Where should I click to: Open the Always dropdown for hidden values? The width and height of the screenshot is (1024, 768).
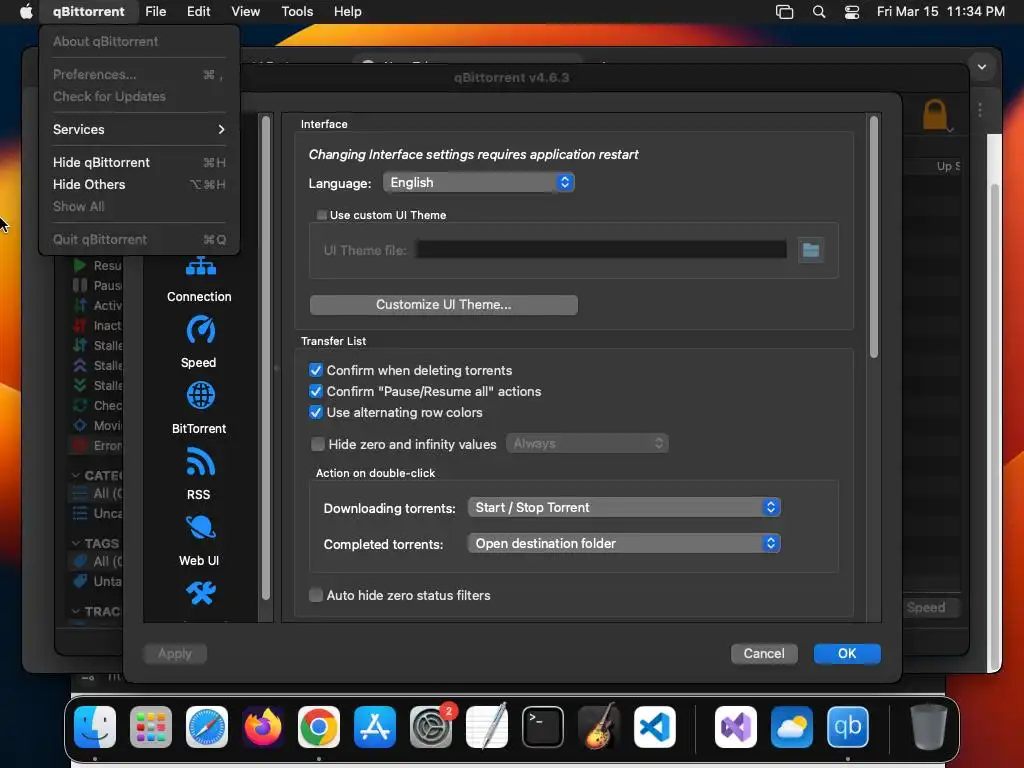[x=587, y=443]
